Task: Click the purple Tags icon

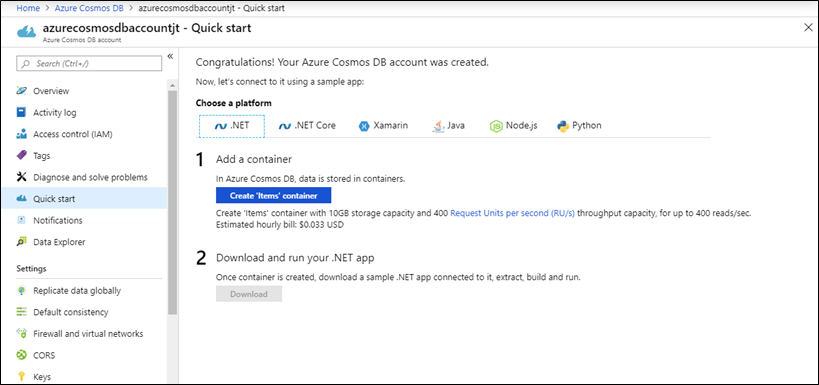Action: point(21,156)
